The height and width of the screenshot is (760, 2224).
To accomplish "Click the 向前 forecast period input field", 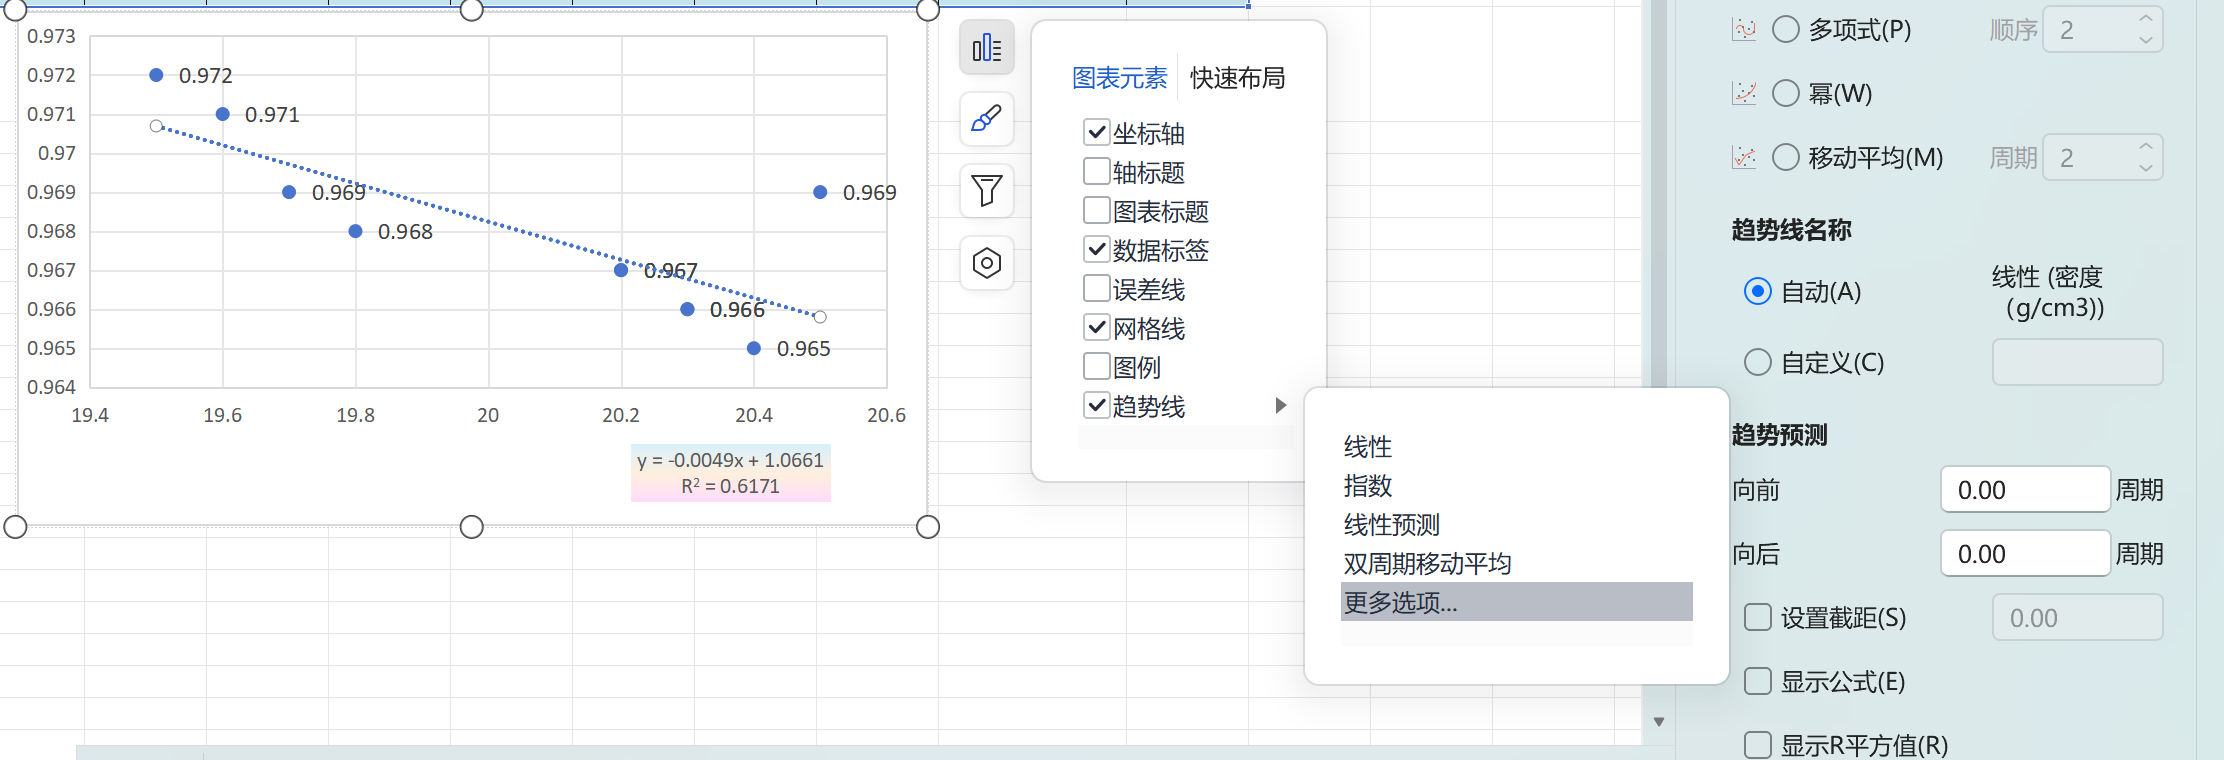I will tap(2024, 490).
